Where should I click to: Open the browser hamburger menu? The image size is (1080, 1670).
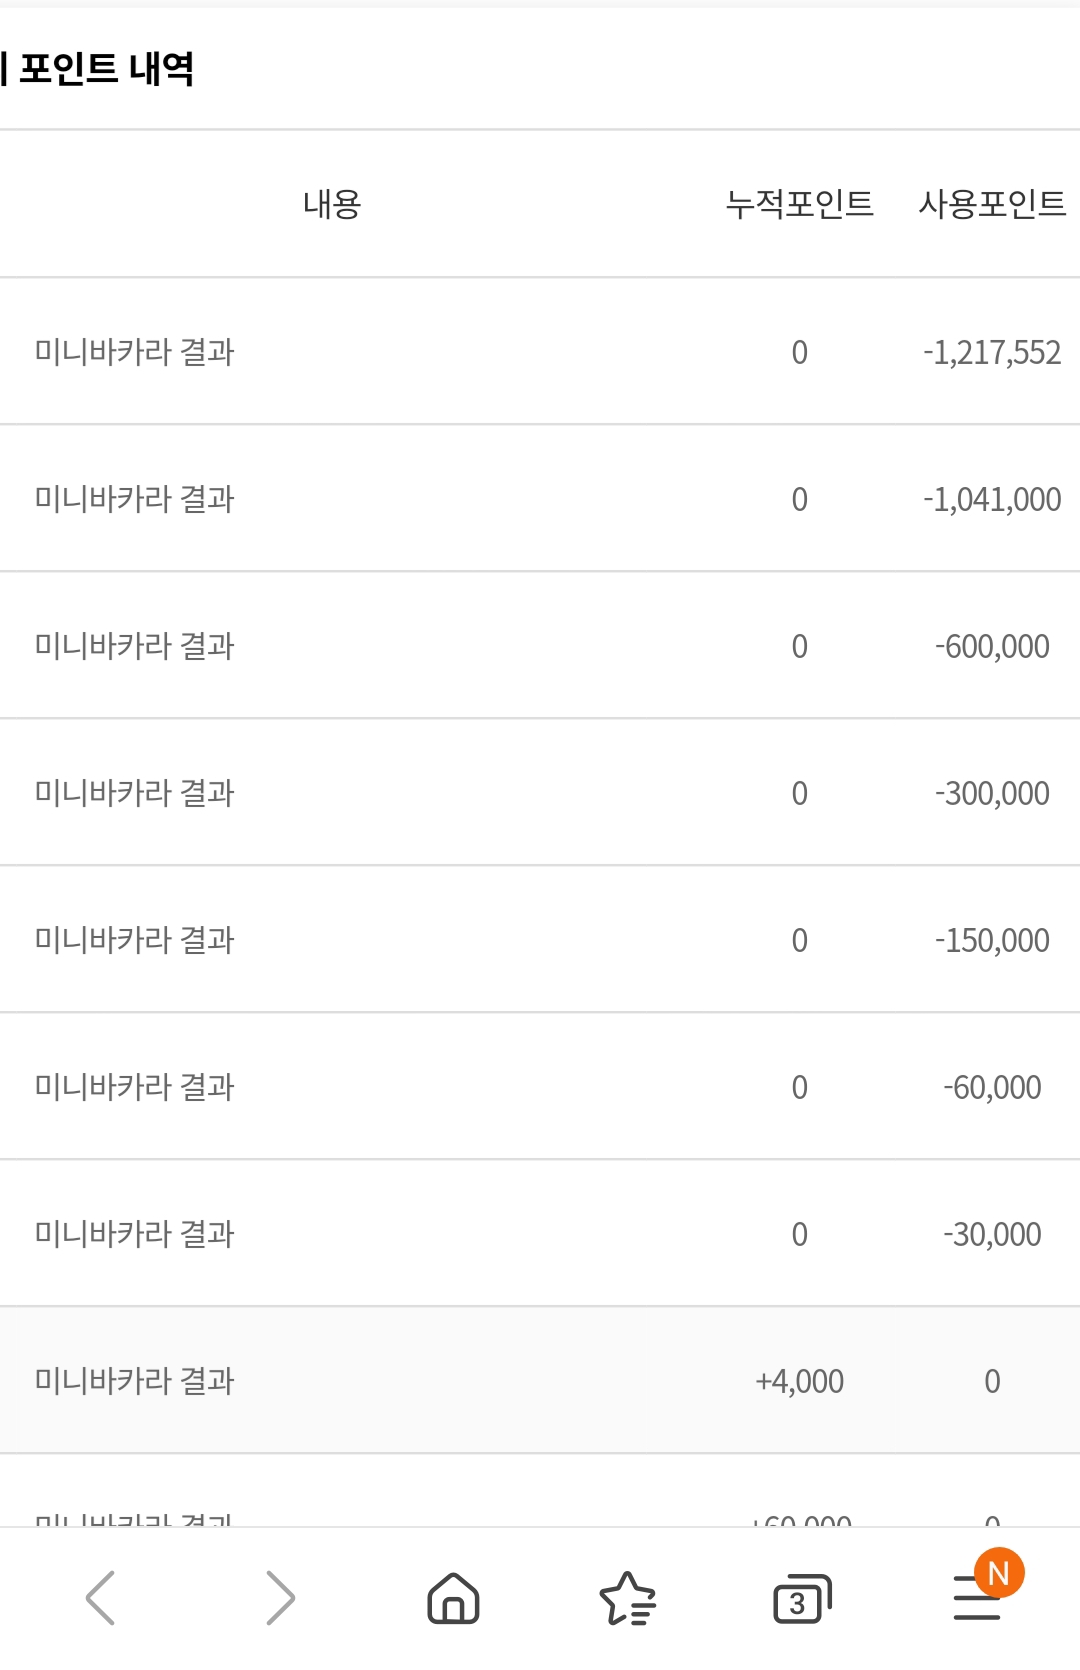pyautogui.click(x=977, y=1598)
